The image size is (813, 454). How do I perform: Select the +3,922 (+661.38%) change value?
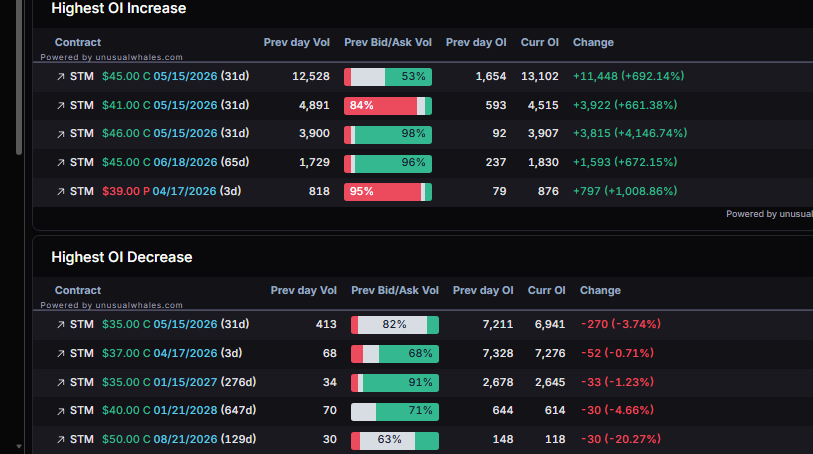click(x=625, y=105)
